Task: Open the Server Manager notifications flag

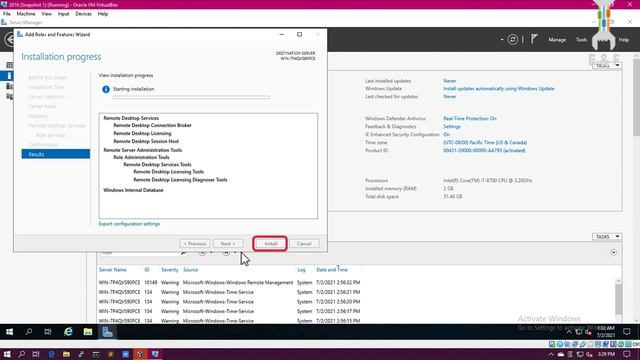Action: pyautogui.click(x=534, y=39)
